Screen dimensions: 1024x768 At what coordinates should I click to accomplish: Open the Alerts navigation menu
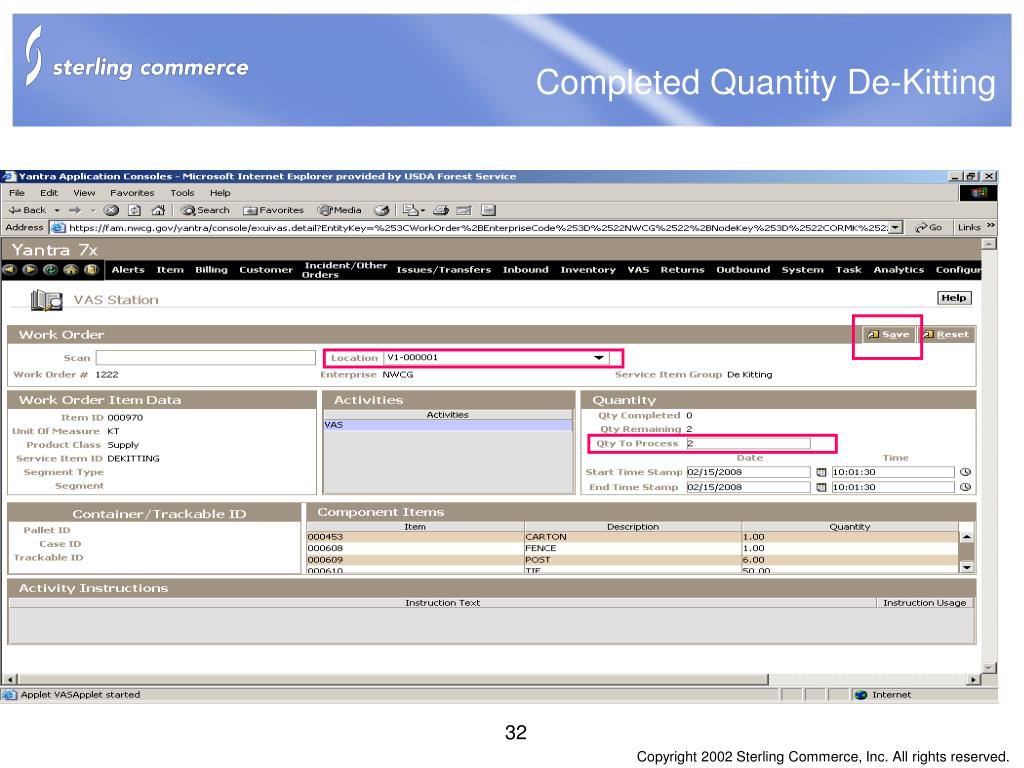(x=128, y=270)
